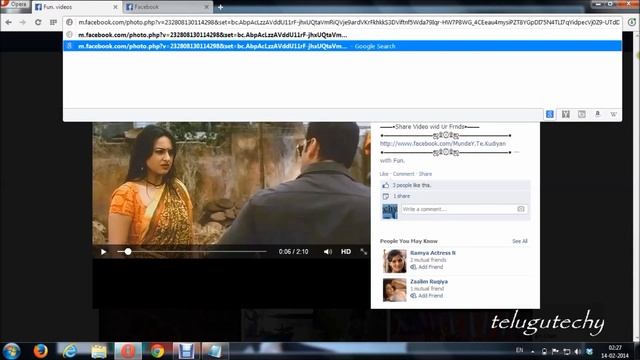The width and height of the screenshot is (640, 360).
Task: Launch Chrome from the taskbar
Action: (157, 351)
